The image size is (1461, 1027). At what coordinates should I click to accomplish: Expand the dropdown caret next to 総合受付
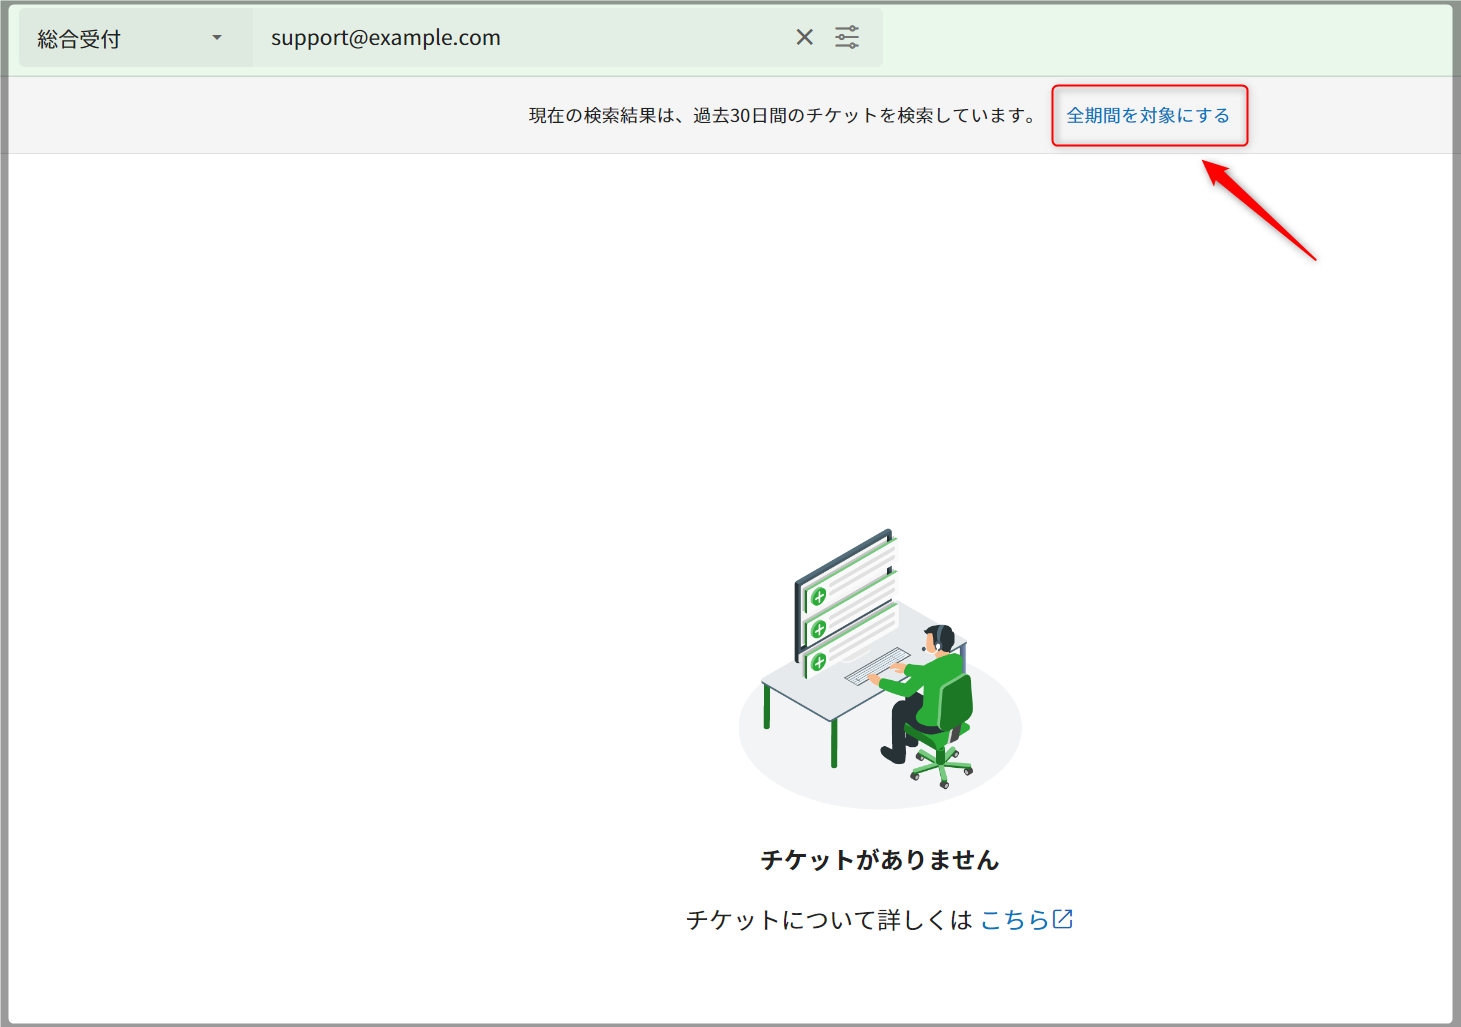click(x=217, y=38)
